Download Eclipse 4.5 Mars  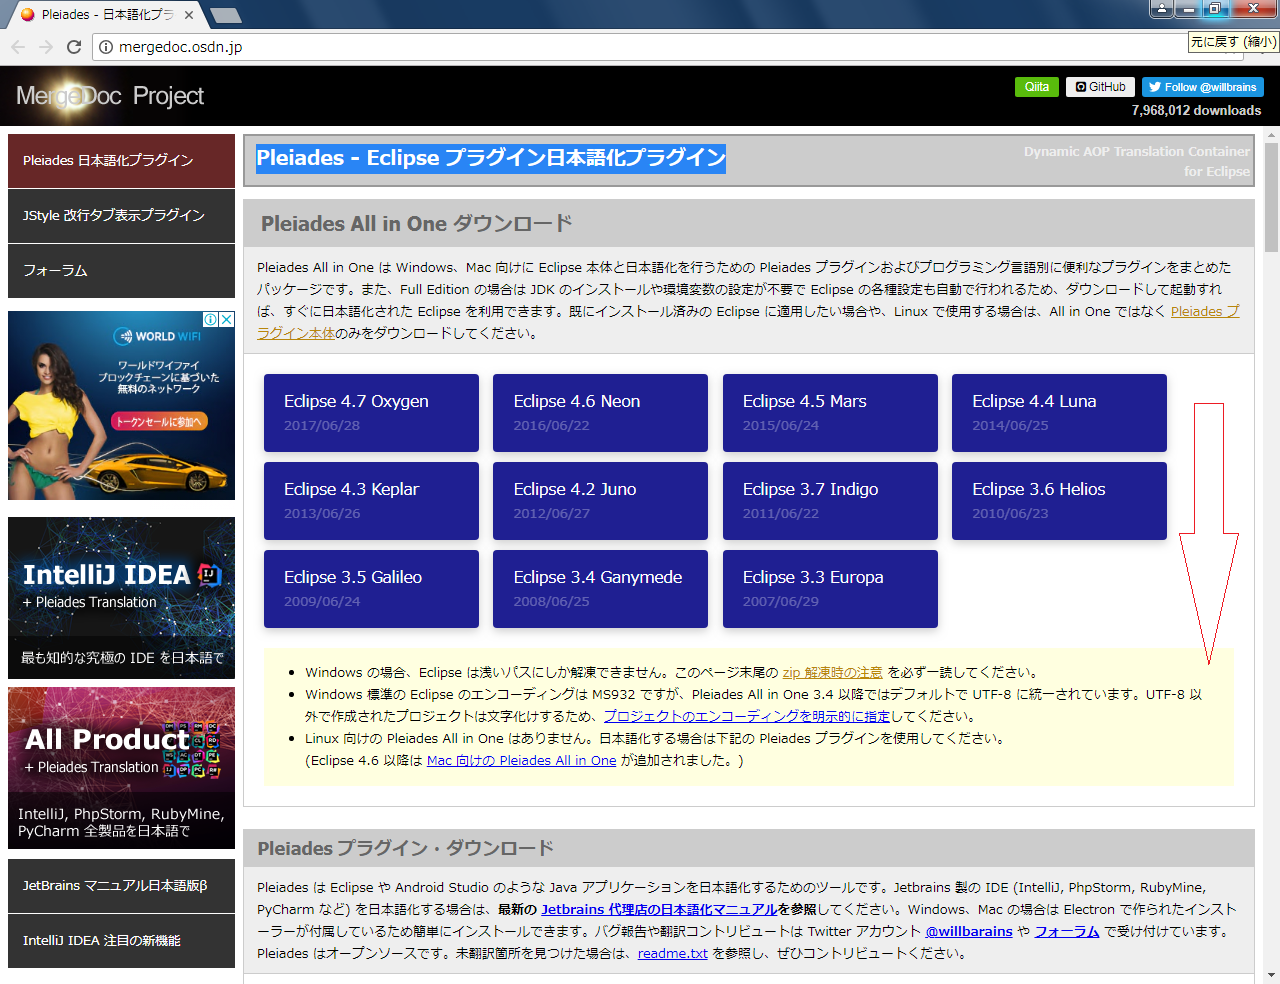click(x=830, y=413)
